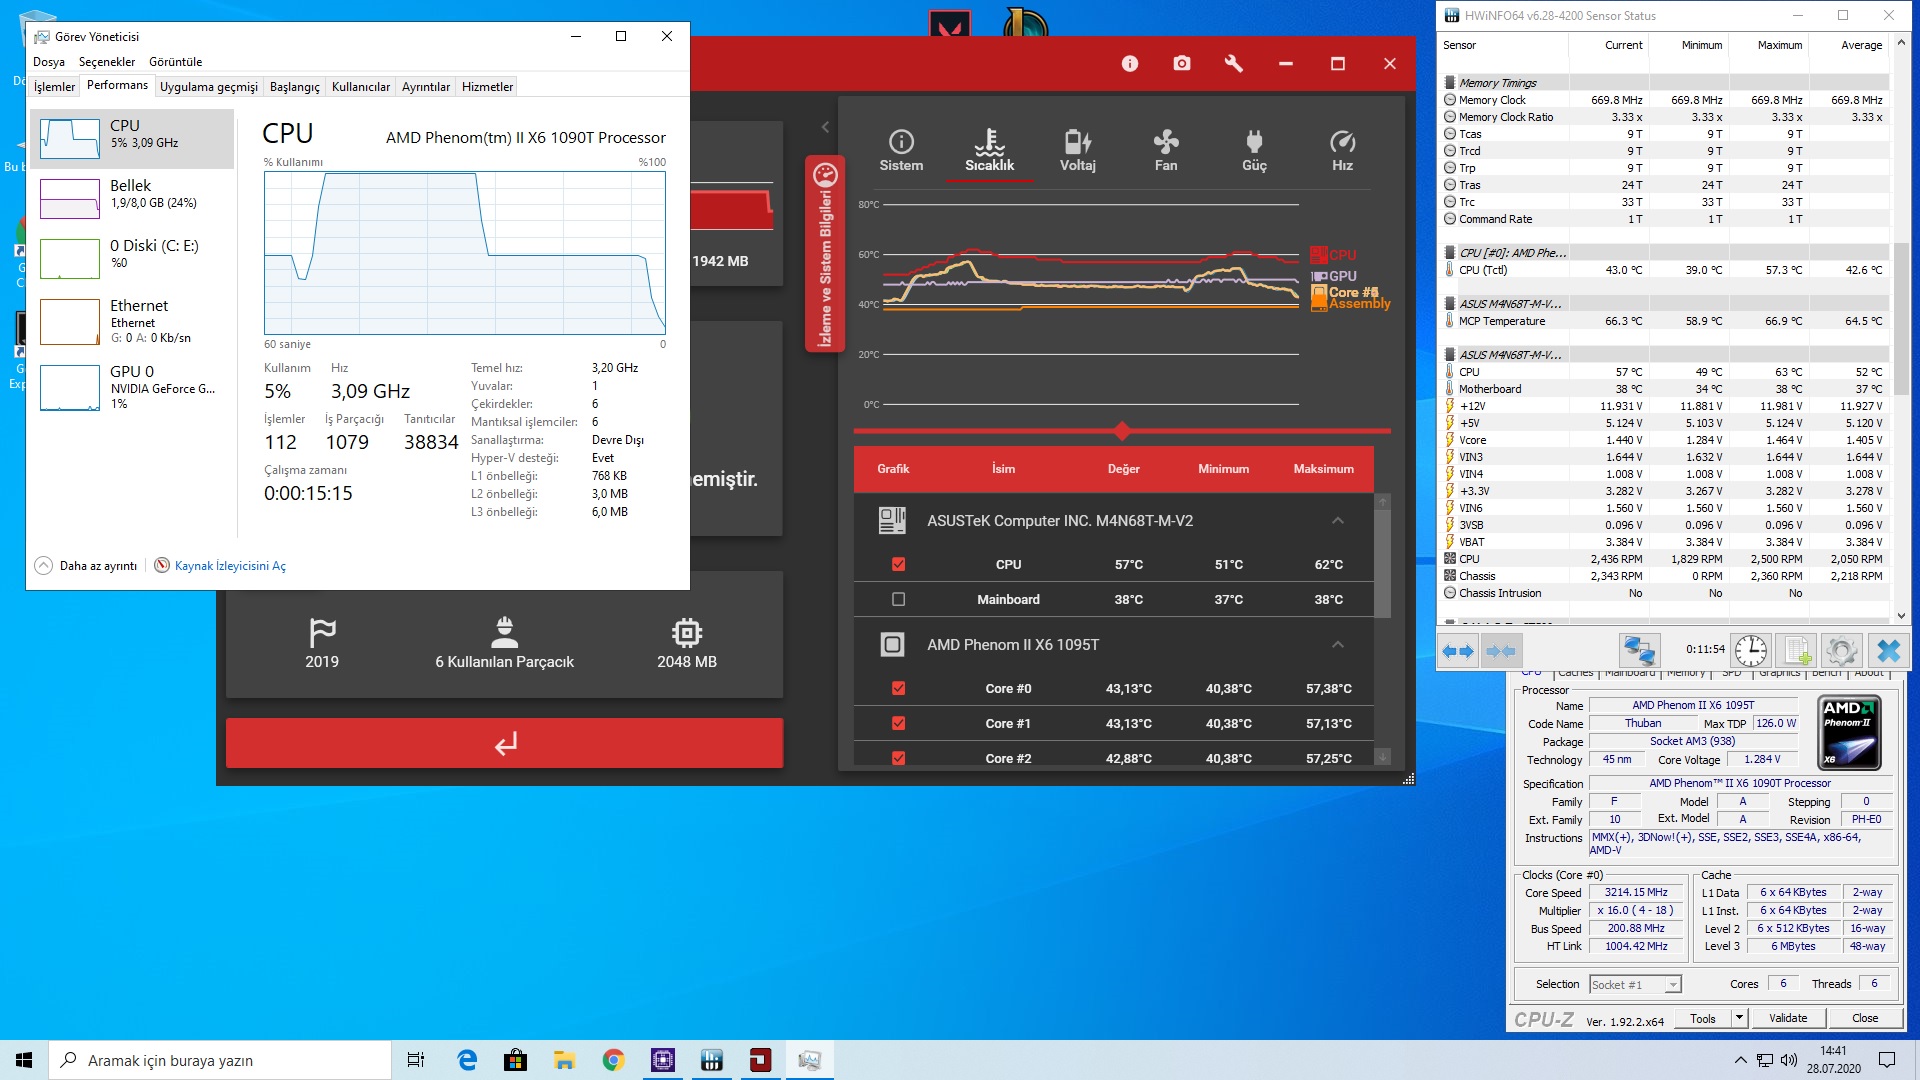Screen dimensions: 1920x1080
Task: Open the Hız speedometer section
Action: (x=1343, y=151)
